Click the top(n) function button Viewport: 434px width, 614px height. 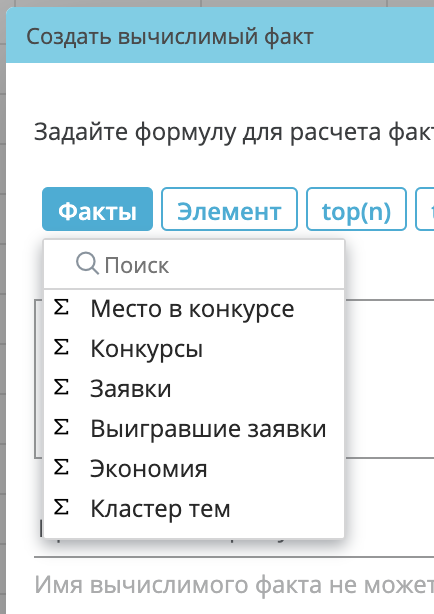click(x=356, y=209)
